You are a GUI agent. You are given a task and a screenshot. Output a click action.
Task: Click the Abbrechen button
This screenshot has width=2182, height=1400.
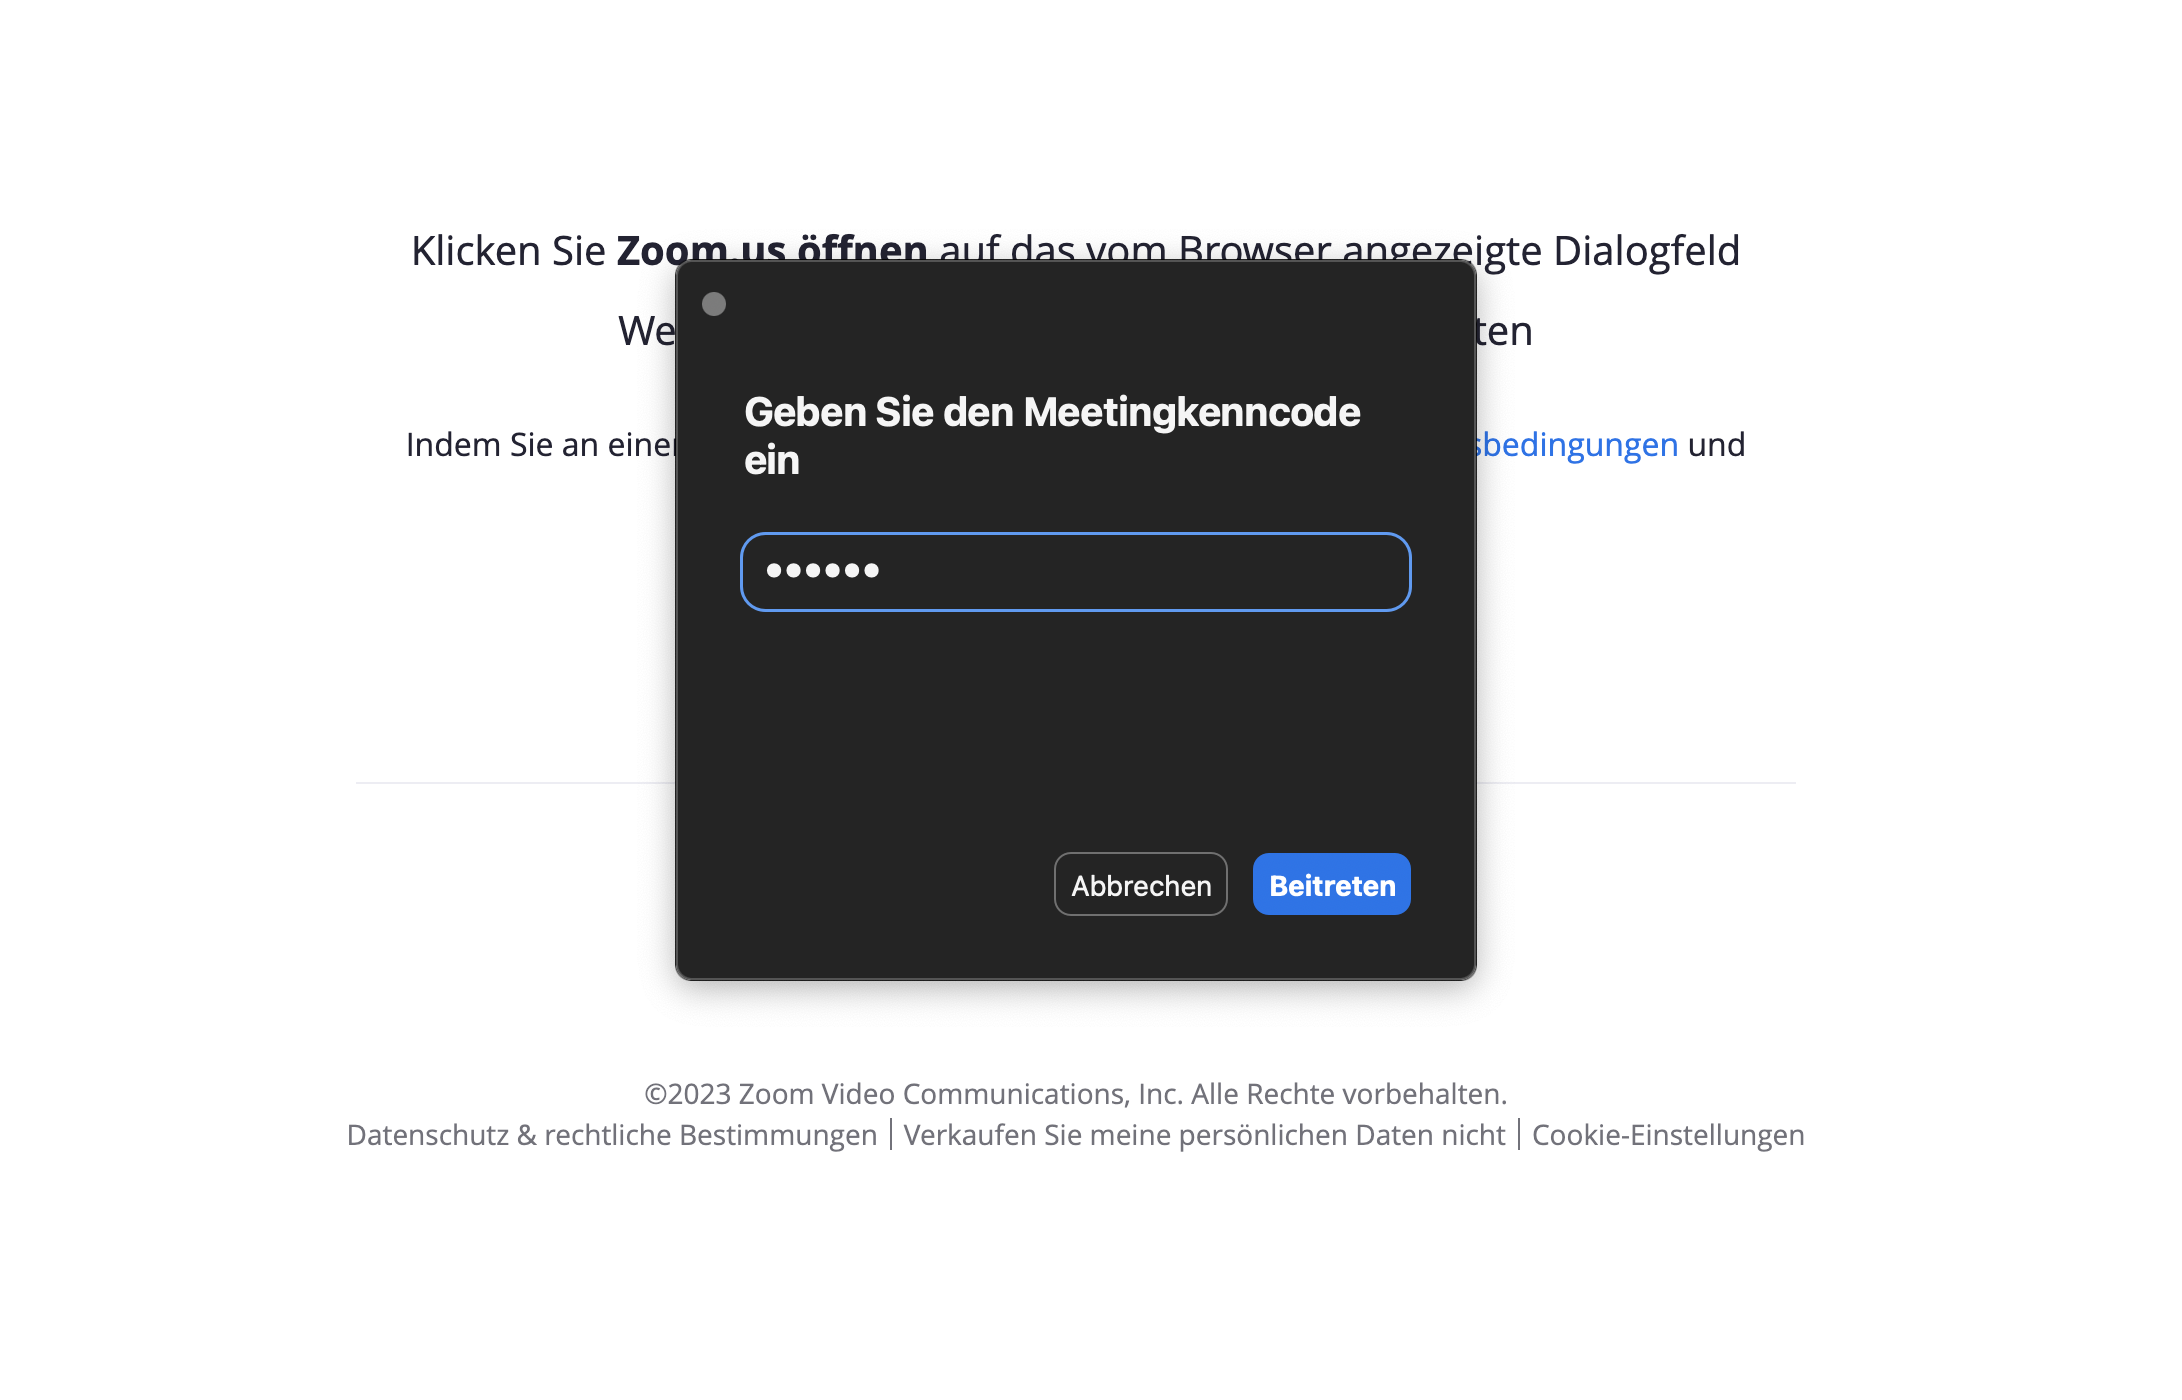(x=1141, y=884)
